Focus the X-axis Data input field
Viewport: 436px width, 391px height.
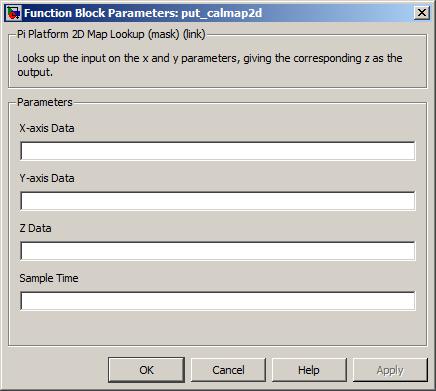(x=218, y=151)
